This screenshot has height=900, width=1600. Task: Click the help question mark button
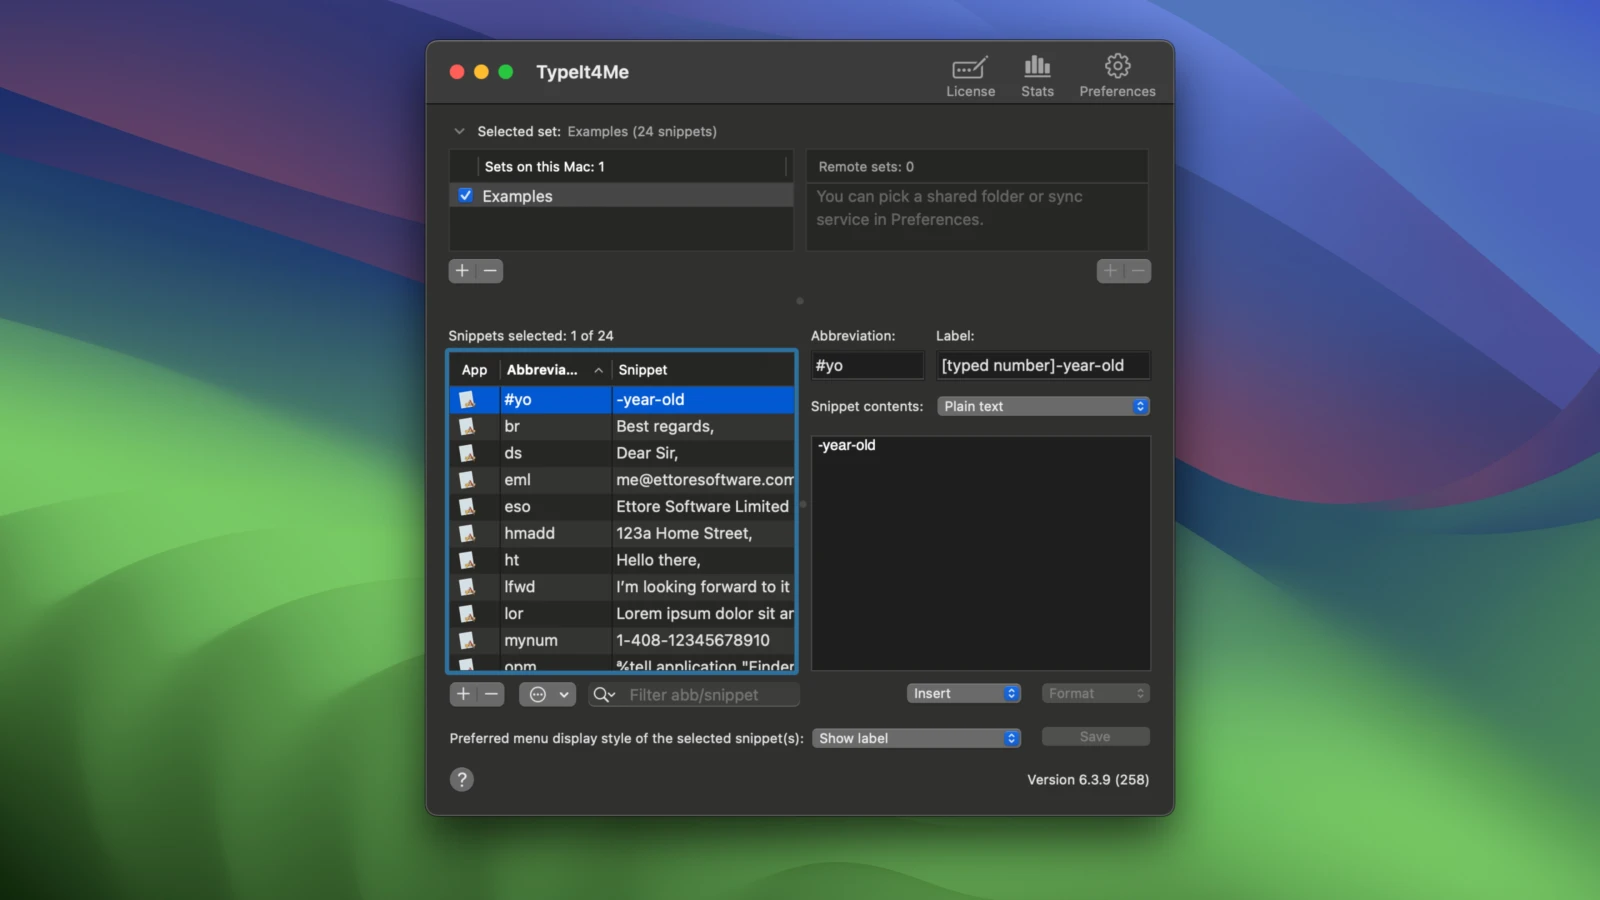click(x=462, y=780)
